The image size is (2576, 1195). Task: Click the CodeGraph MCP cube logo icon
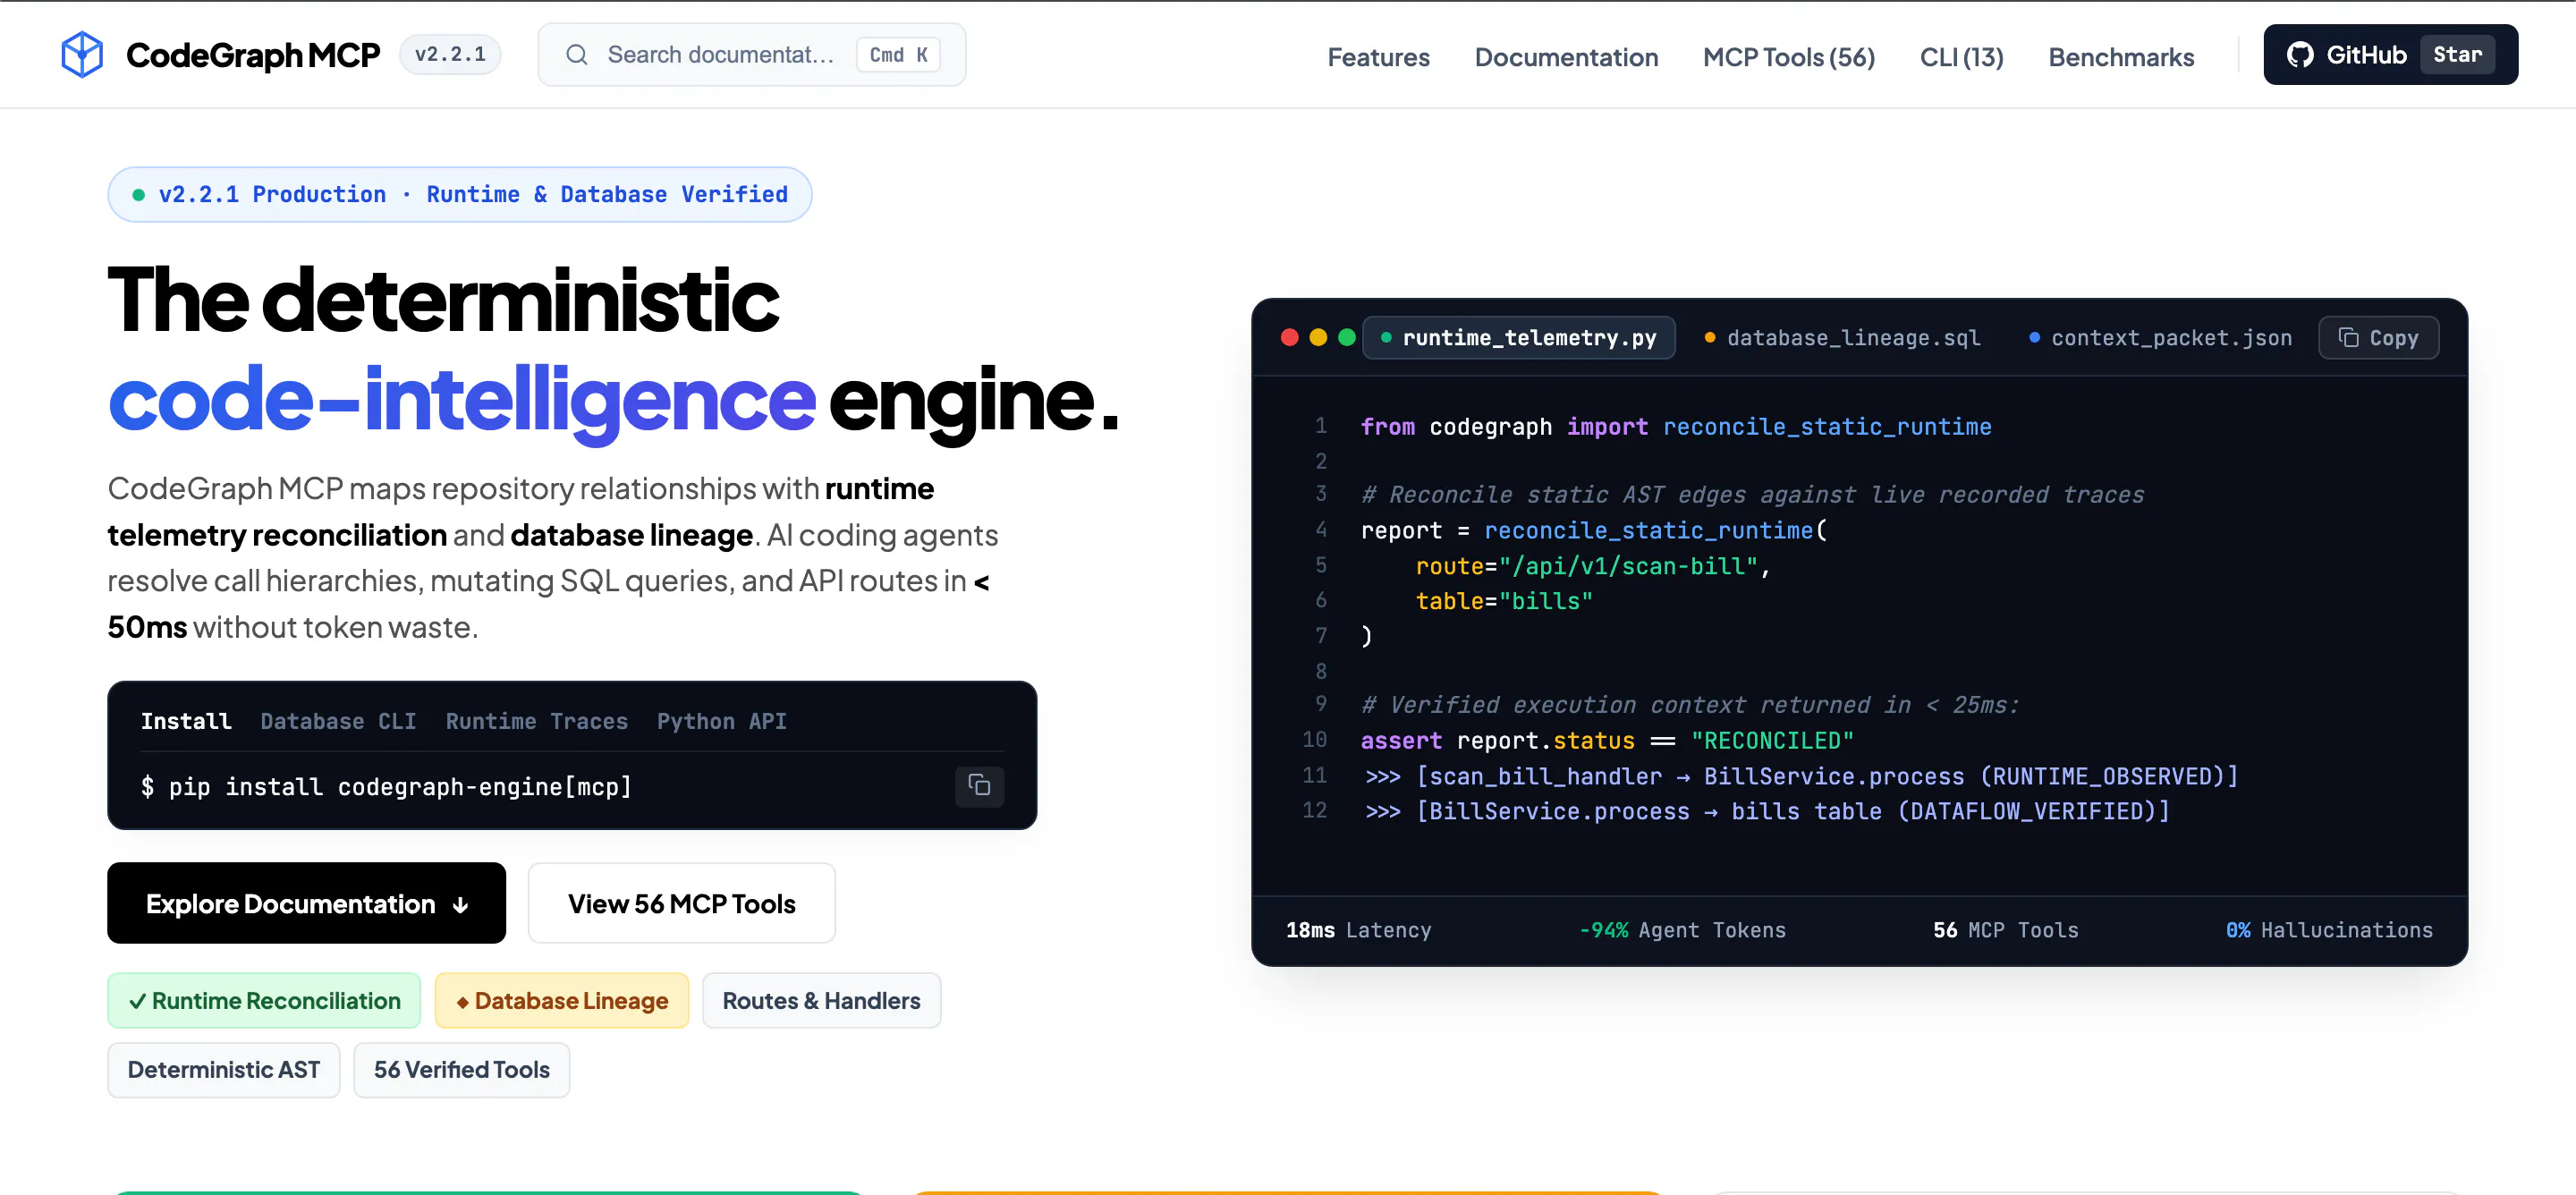tap(82, 54)
